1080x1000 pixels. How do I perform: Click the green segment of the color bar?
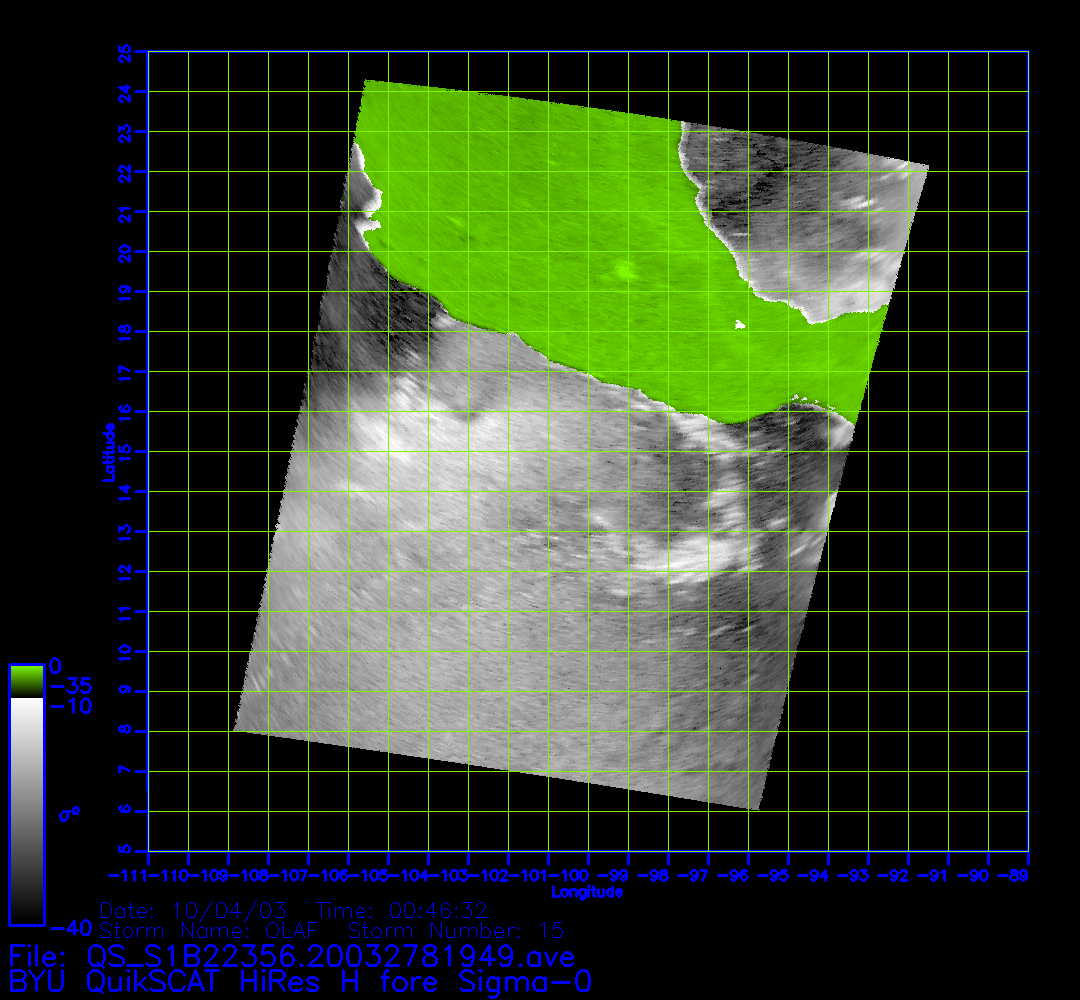(26, 681)
